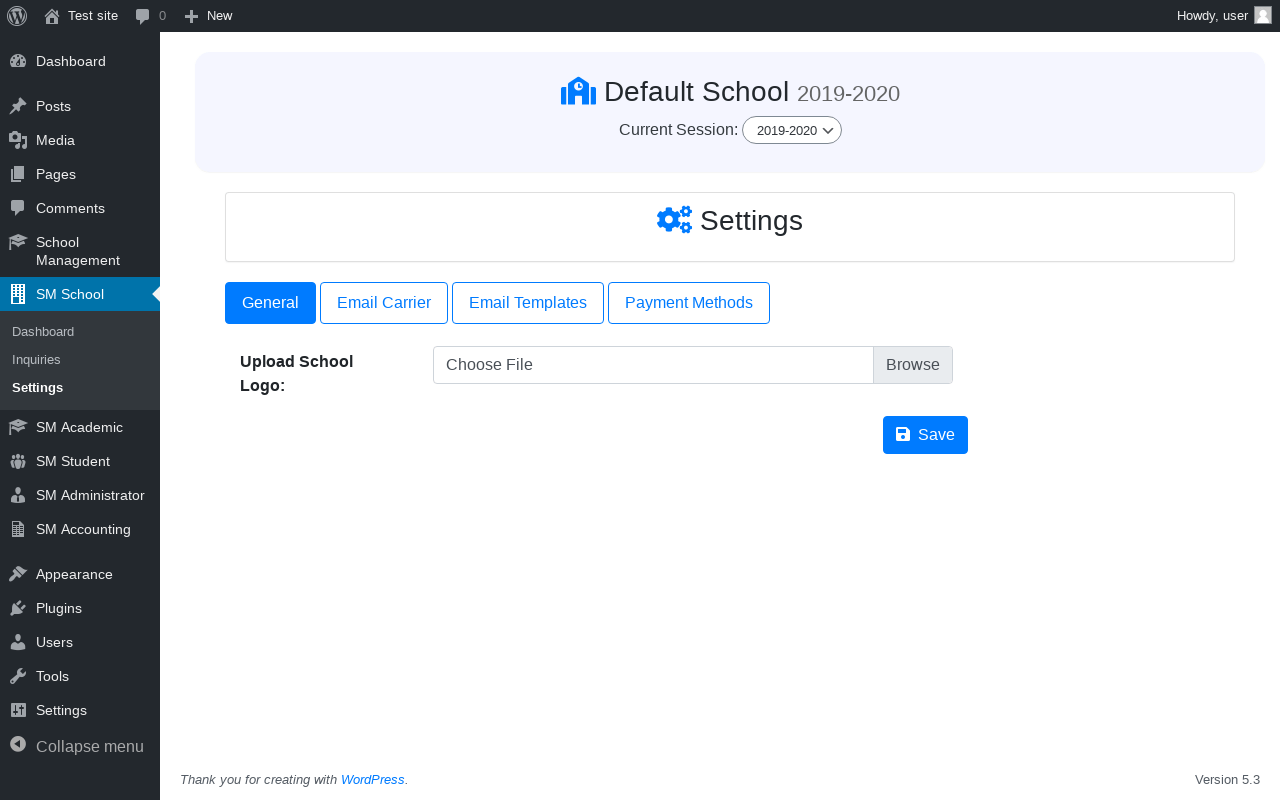
Task: Select the Payment Methods tab
Action: coord(689,303)
